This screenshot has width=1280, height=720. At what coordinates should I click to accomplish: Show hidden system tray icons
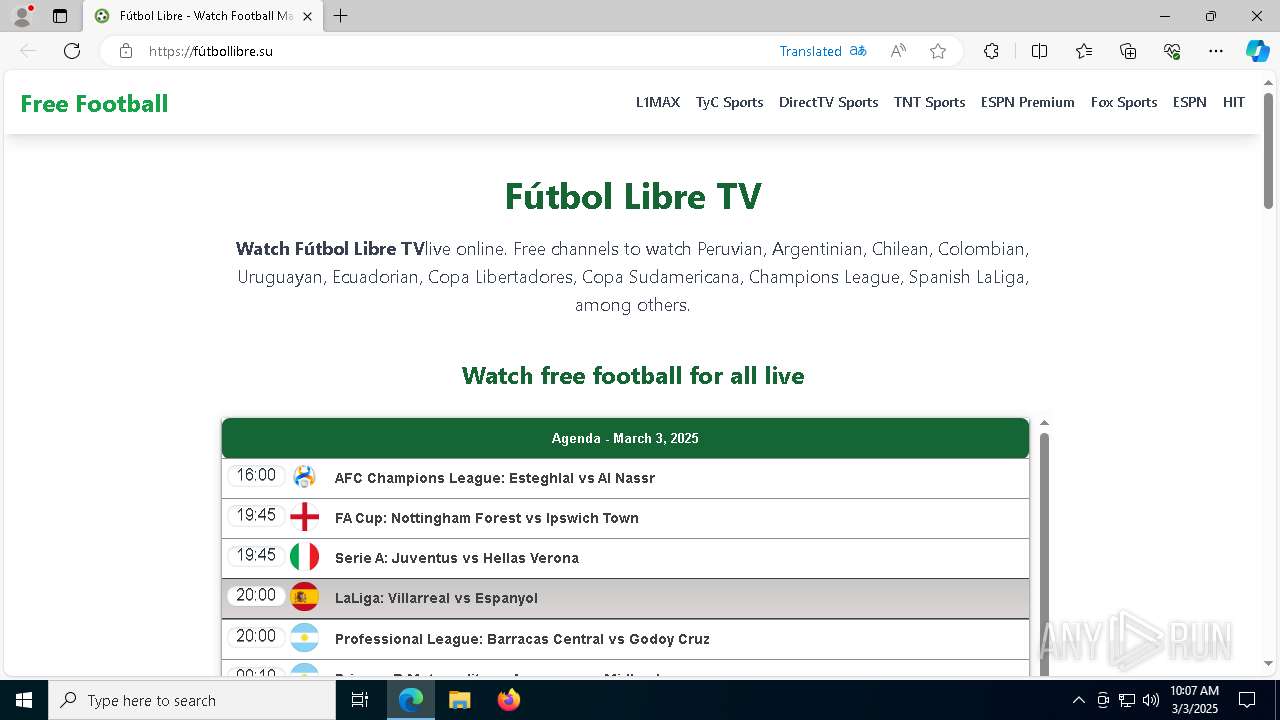(x=1078, y=700)
